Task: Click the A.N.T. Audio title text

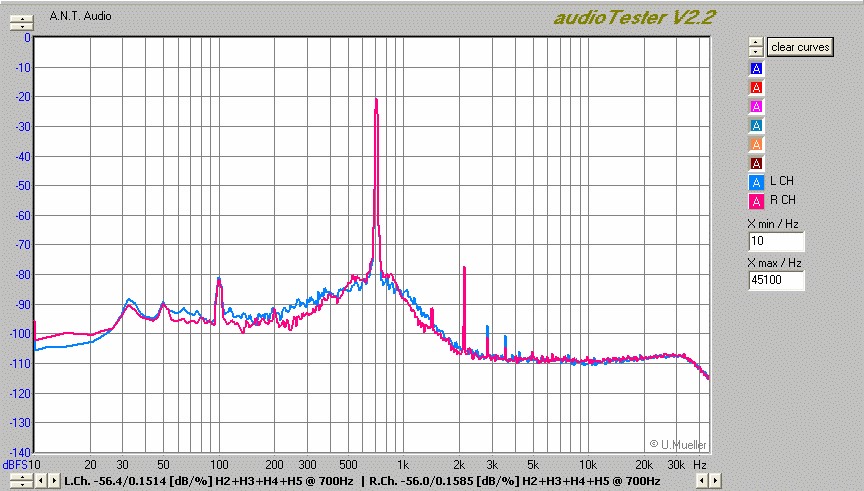Action: (80, 16)
